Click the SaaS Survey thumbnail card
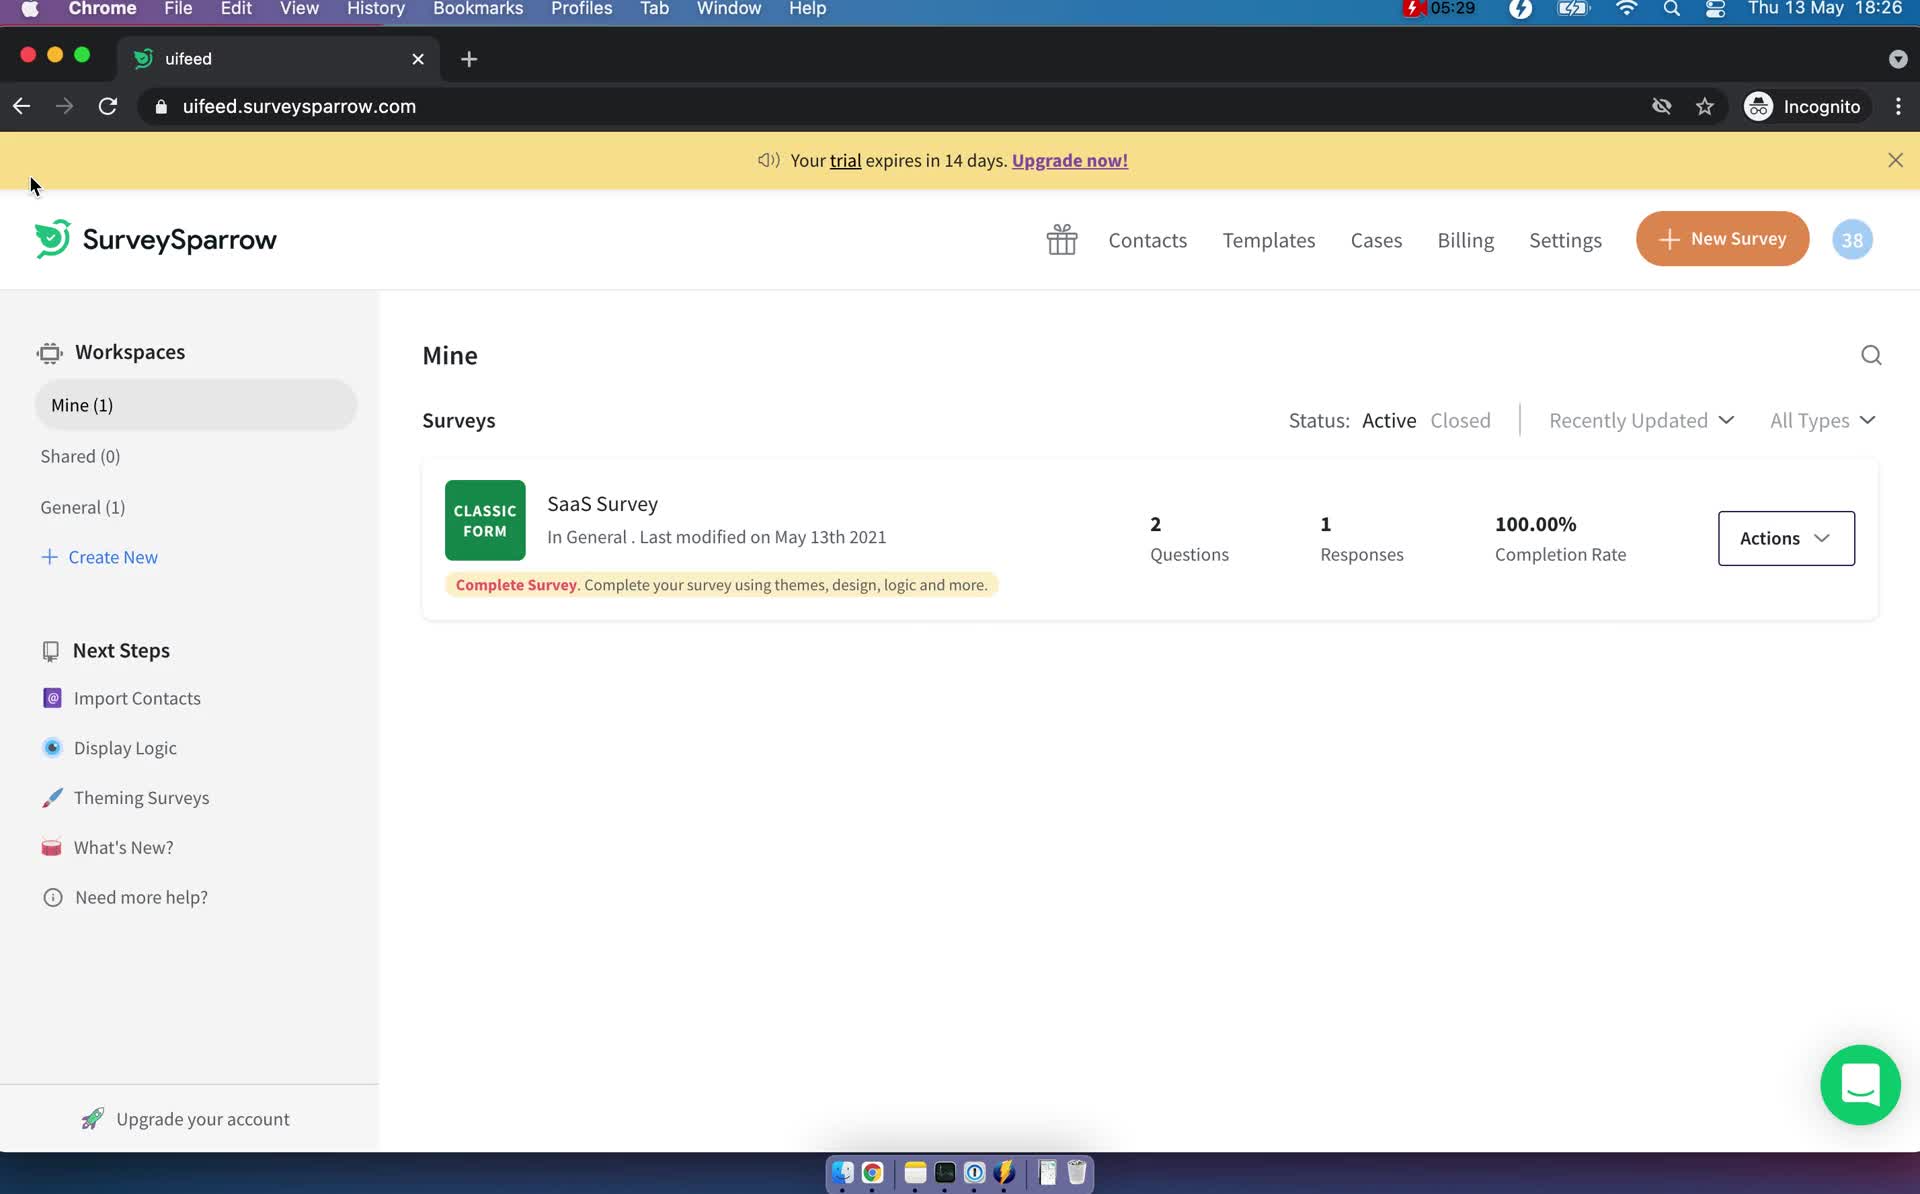 (486, 520)
